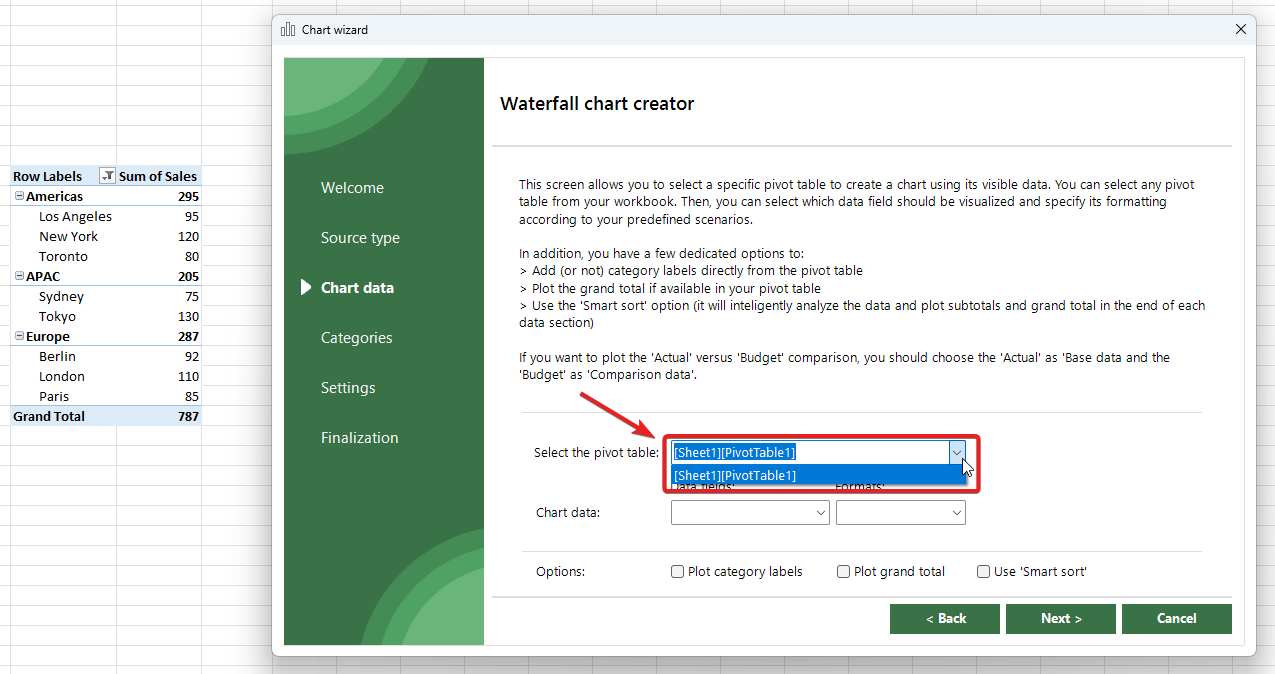Image resolution: width=1275 pixels, height=674 pixels.
Task: Enable Plot category labels checkbox
Action: [678, 572]
